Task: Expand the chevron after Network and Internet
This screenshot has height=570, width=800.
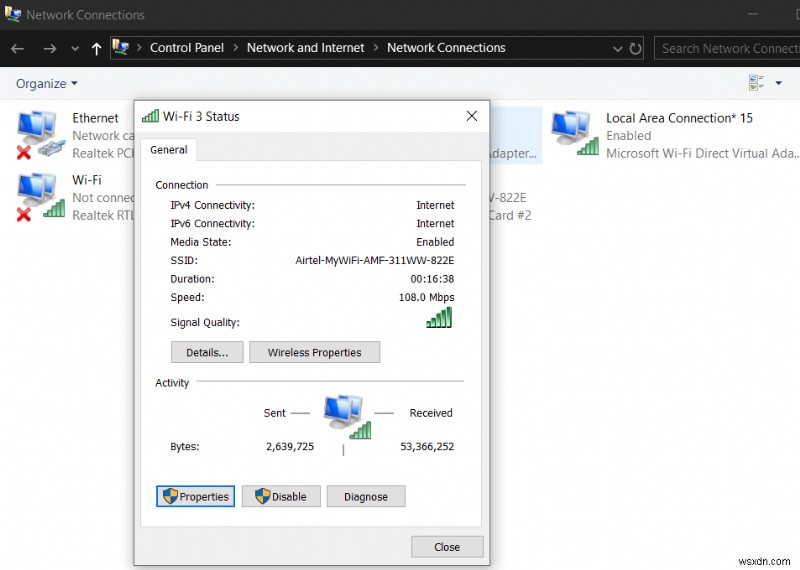Action: [x=376, y=48]
